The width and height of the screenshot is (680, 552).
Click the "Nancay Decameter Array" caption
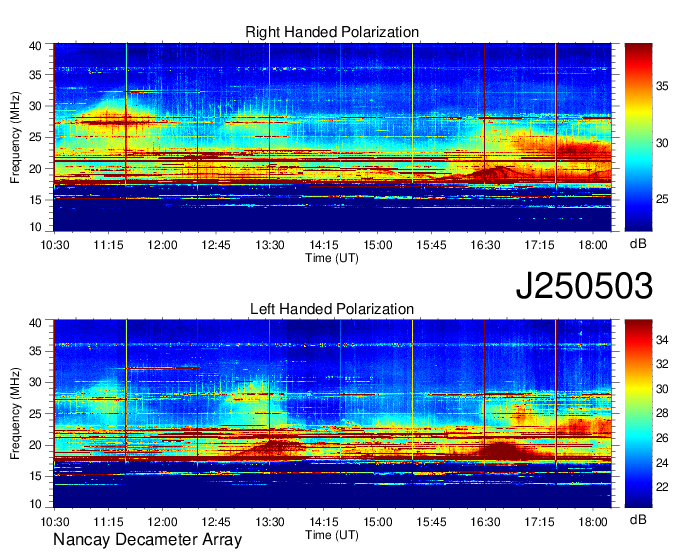(147, 540)
